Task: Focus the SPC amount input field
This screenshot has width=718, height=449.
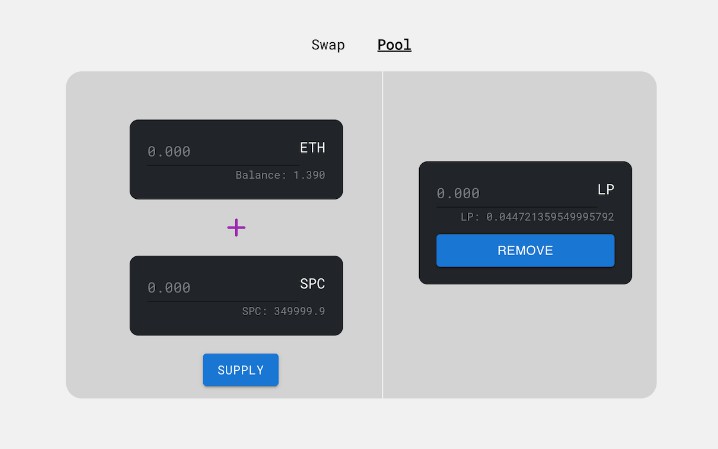Action: pyautogui.click(x=210, y=287)
